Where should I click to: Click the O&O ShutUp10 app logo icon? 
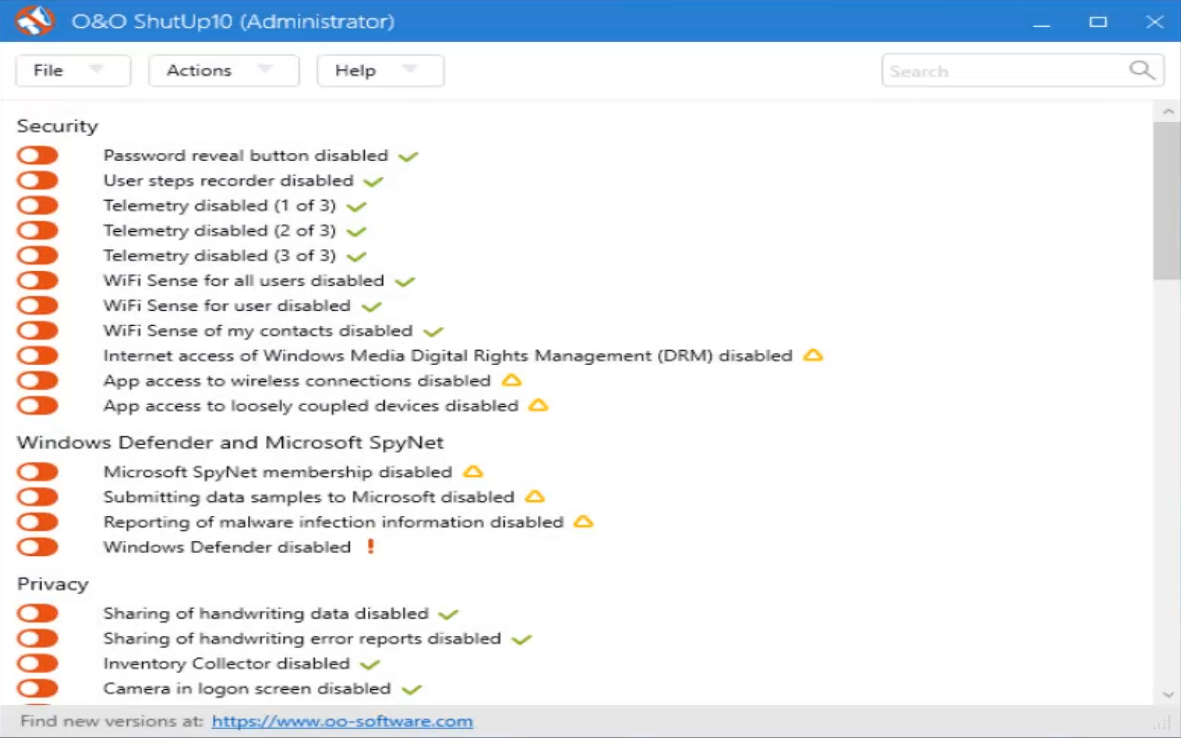click(x=34, y=20)
